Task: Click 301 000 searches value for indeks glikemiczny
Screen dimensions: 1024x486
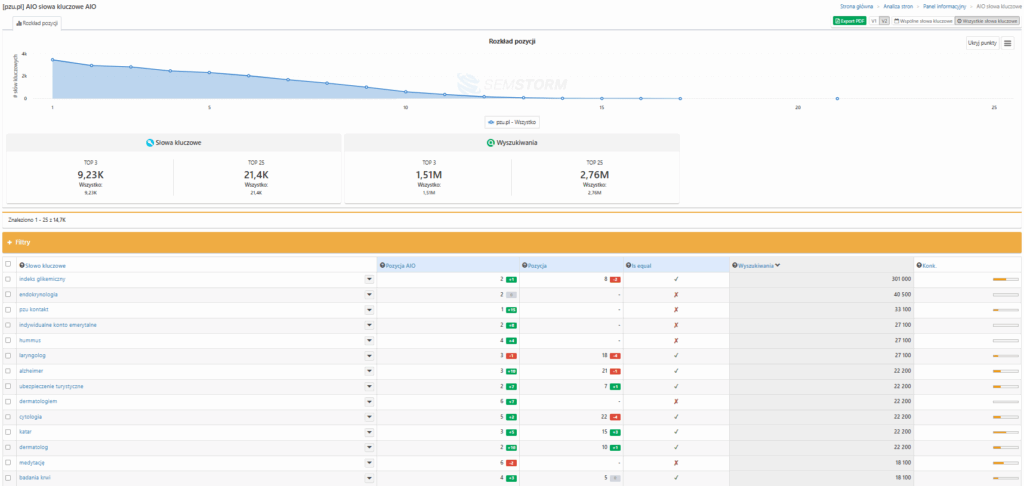Action: click(901, 280)
